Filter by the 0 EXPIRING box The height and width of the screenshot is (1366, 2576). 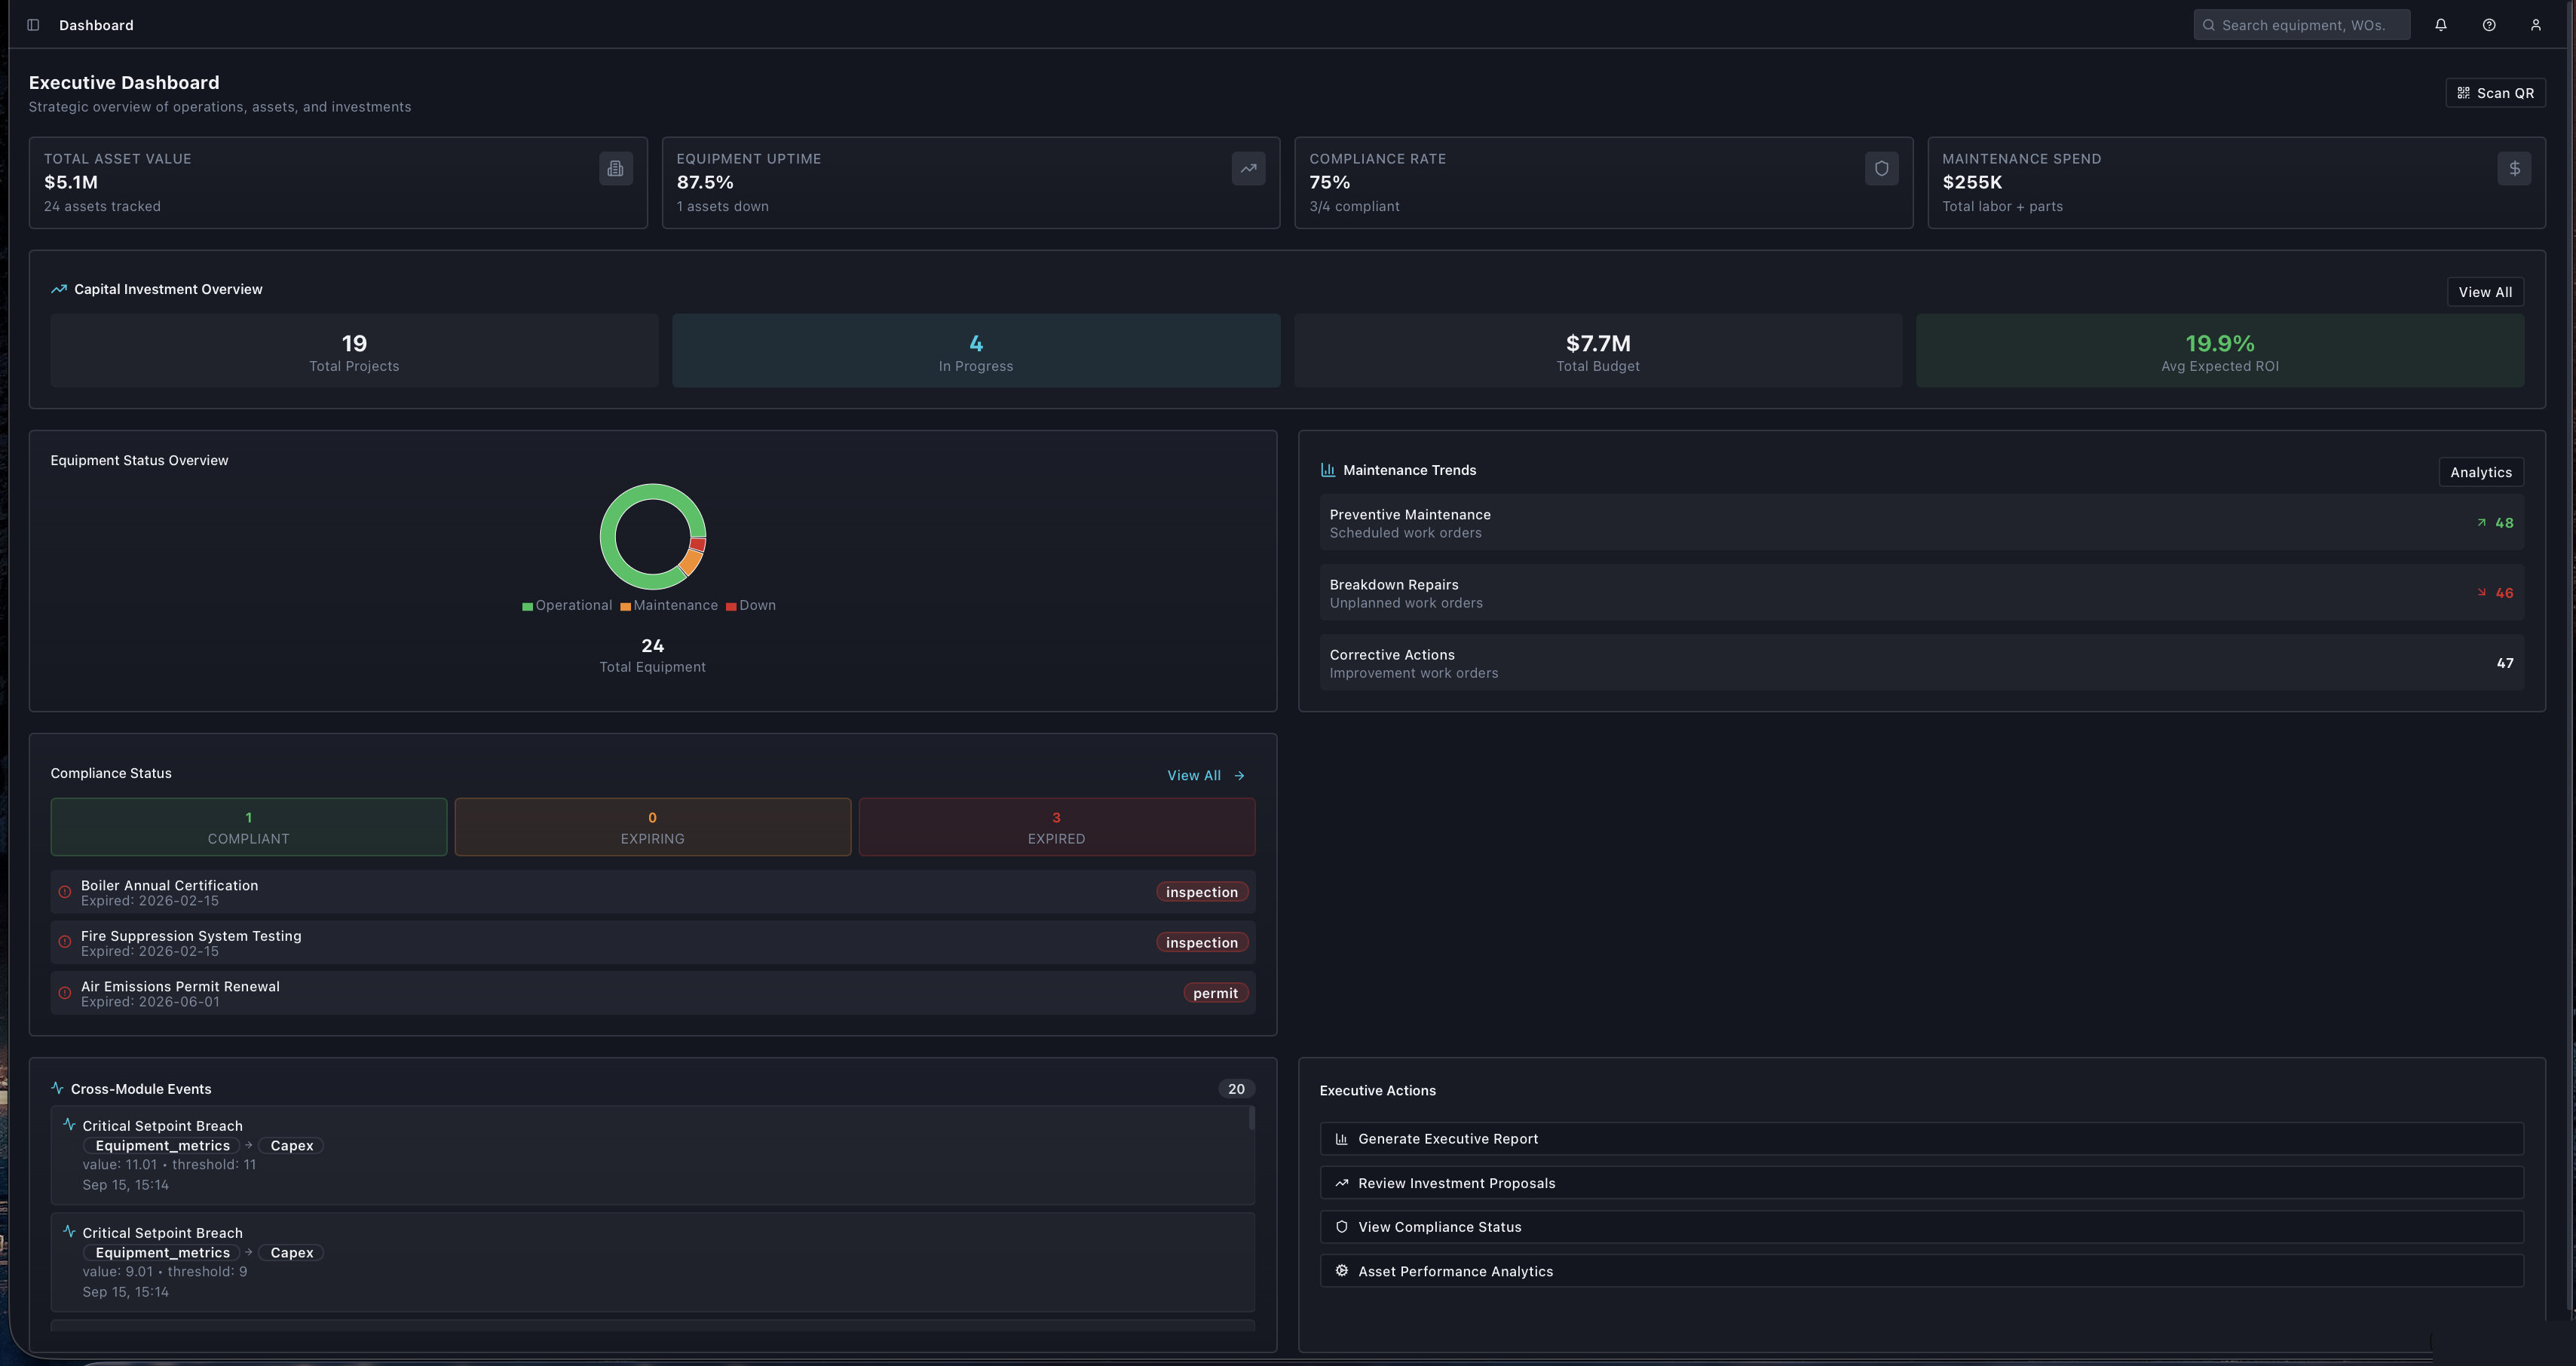point(653,827)
